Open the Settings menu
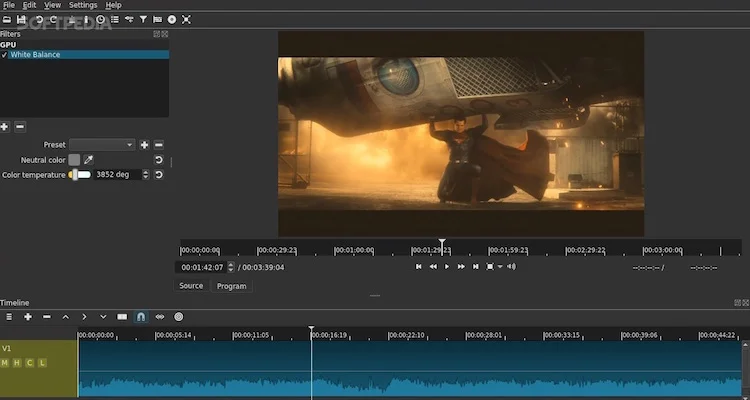Image resolution: width=750 pixels, height=400 pixels. [83, 5]
